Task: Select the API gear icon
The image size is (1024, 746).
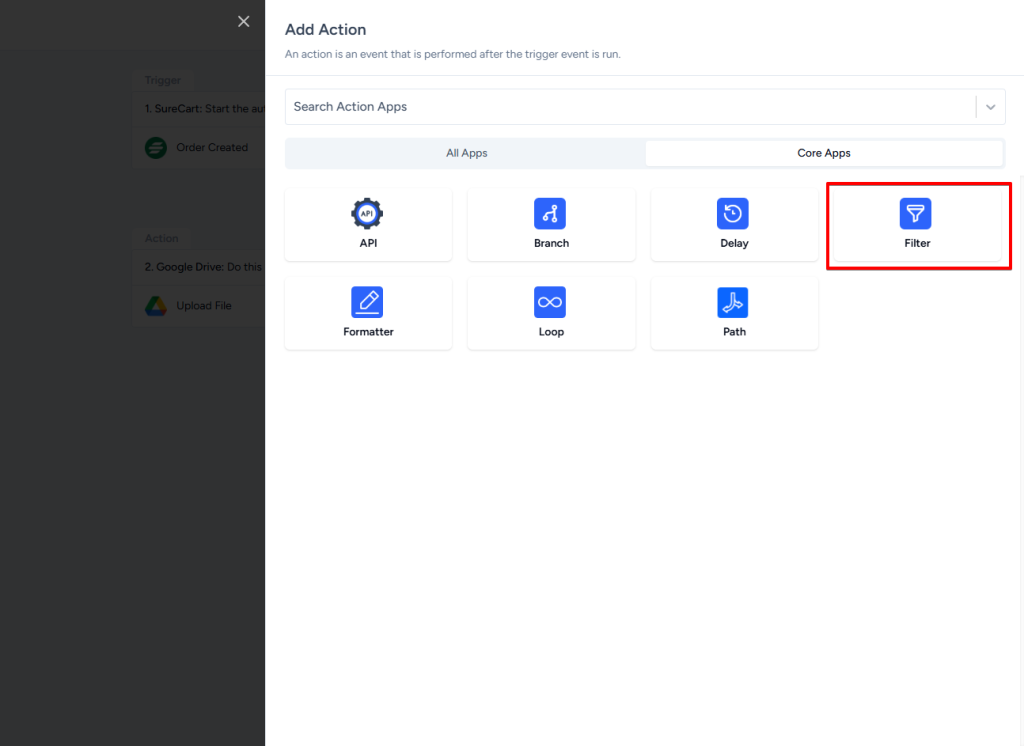Action: tap(367, 213)
